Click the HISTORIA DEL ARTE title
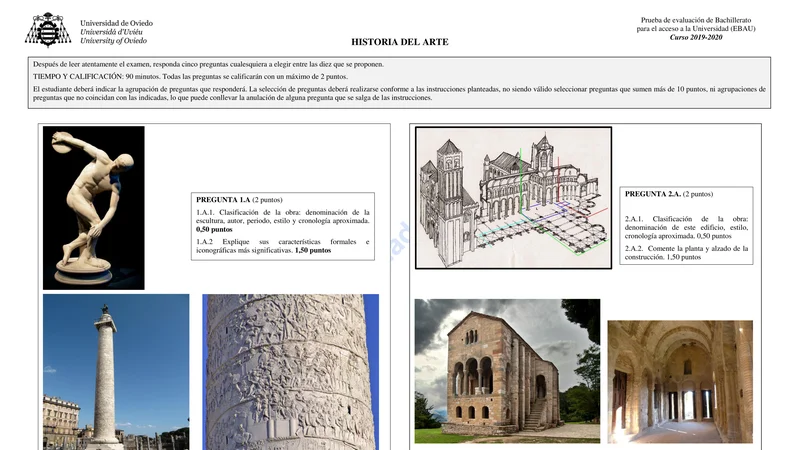 point(400,42)
